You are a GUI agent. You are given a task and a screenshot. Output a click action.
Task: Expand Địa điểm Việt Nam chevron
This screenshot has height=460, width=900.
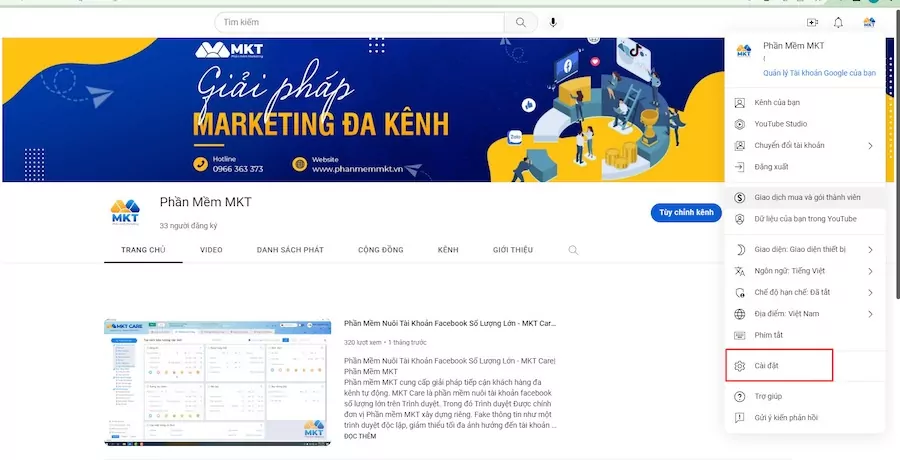pos(870,314)
